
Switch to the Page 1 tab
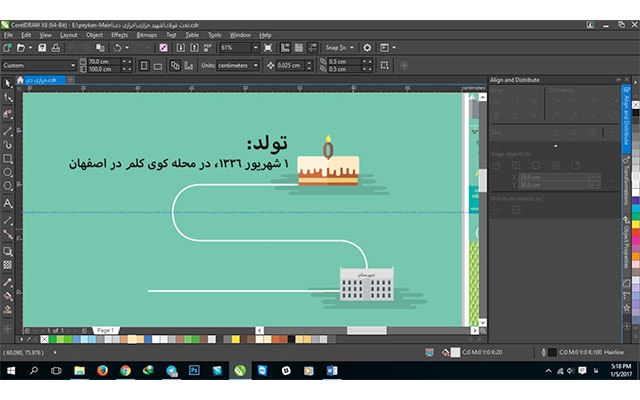tap(106, 330)
